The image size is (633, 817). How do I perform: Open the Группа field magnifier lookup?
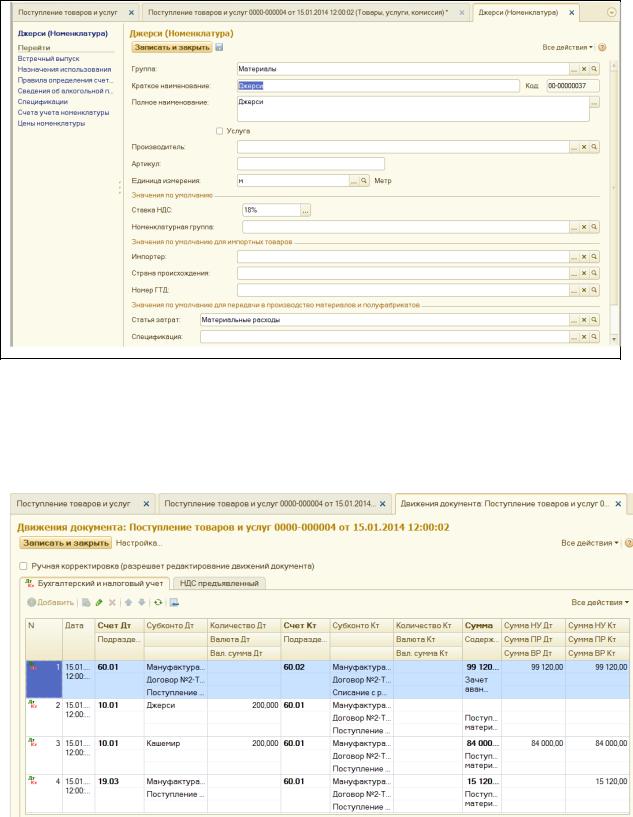point(594,69)
